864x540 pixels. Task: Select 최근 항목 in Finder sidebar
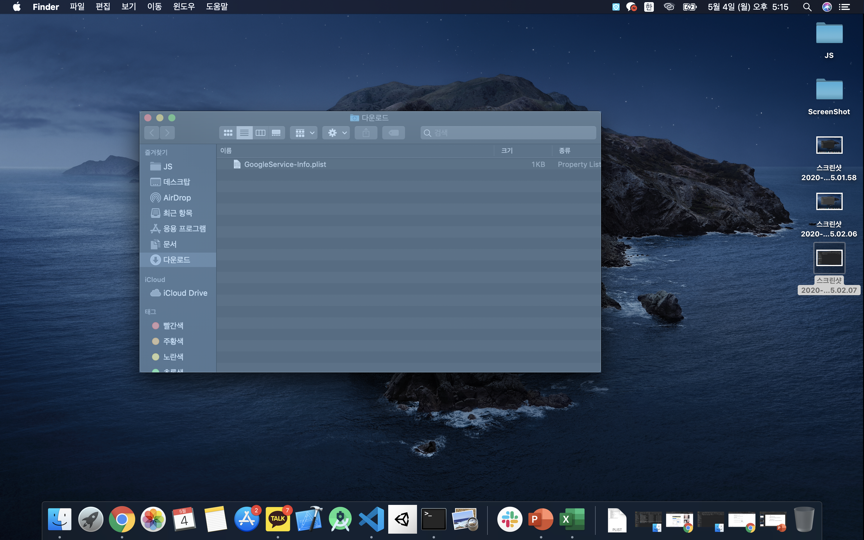point(178,213)
